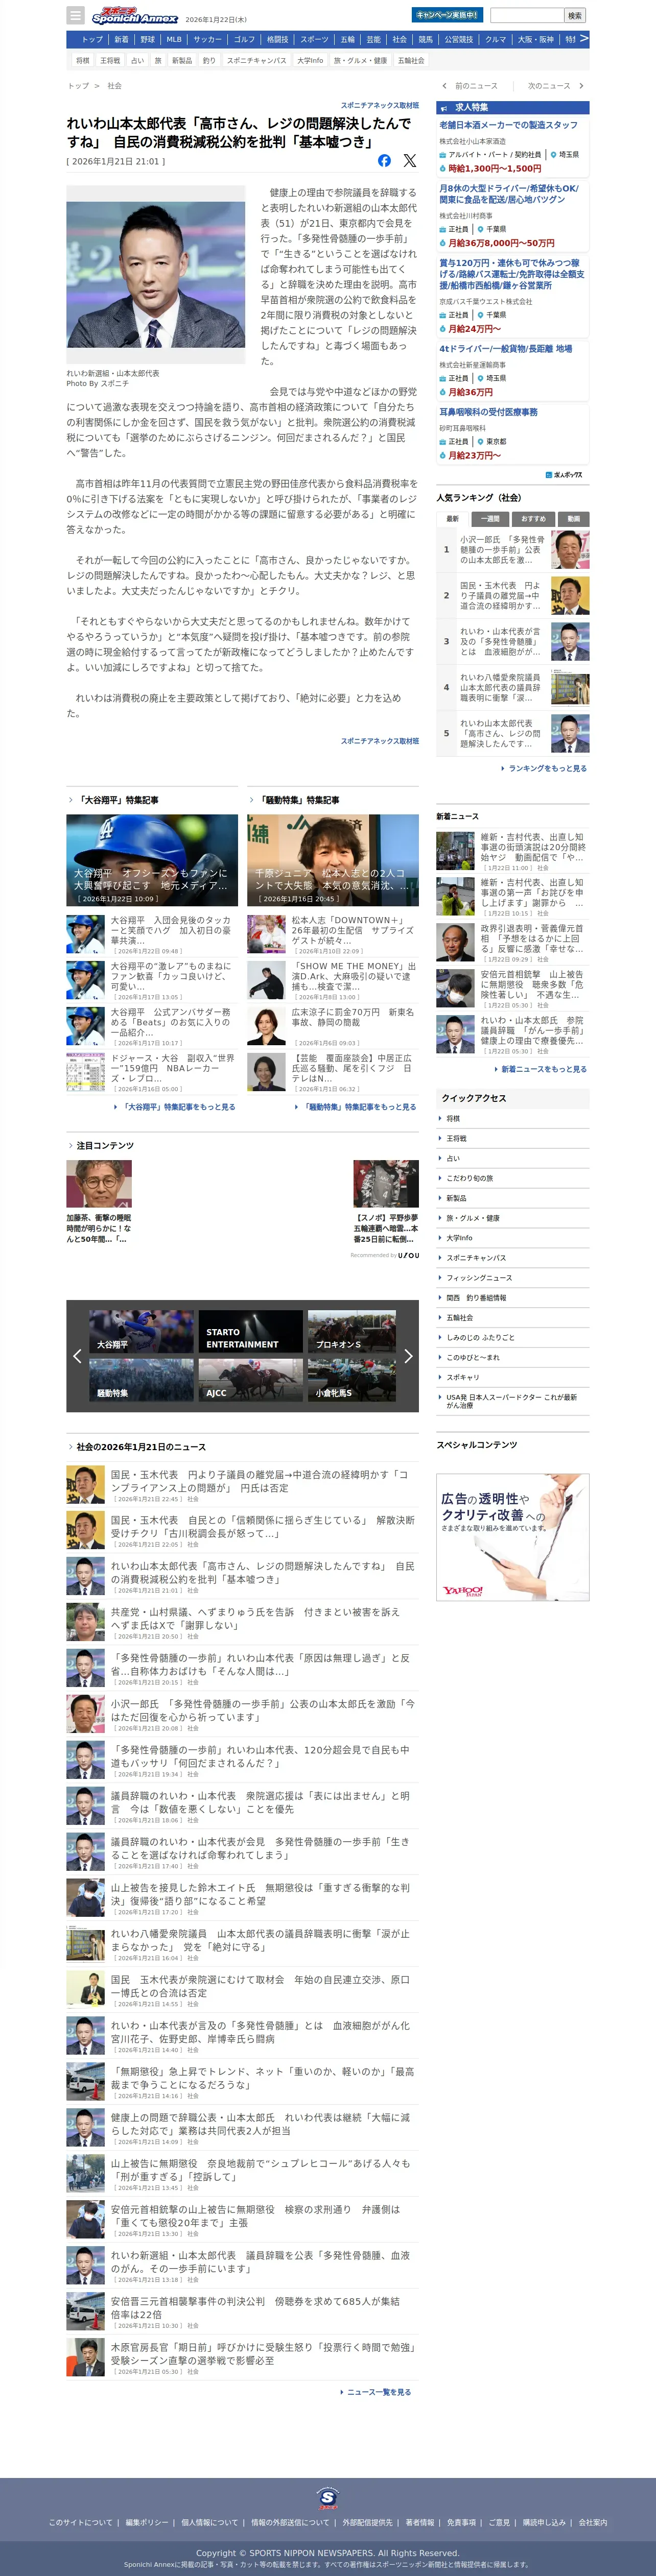Screen dimensions: 656x2576
Task: Switch ranking to 一週間 tab
Action: click(490, 518)
